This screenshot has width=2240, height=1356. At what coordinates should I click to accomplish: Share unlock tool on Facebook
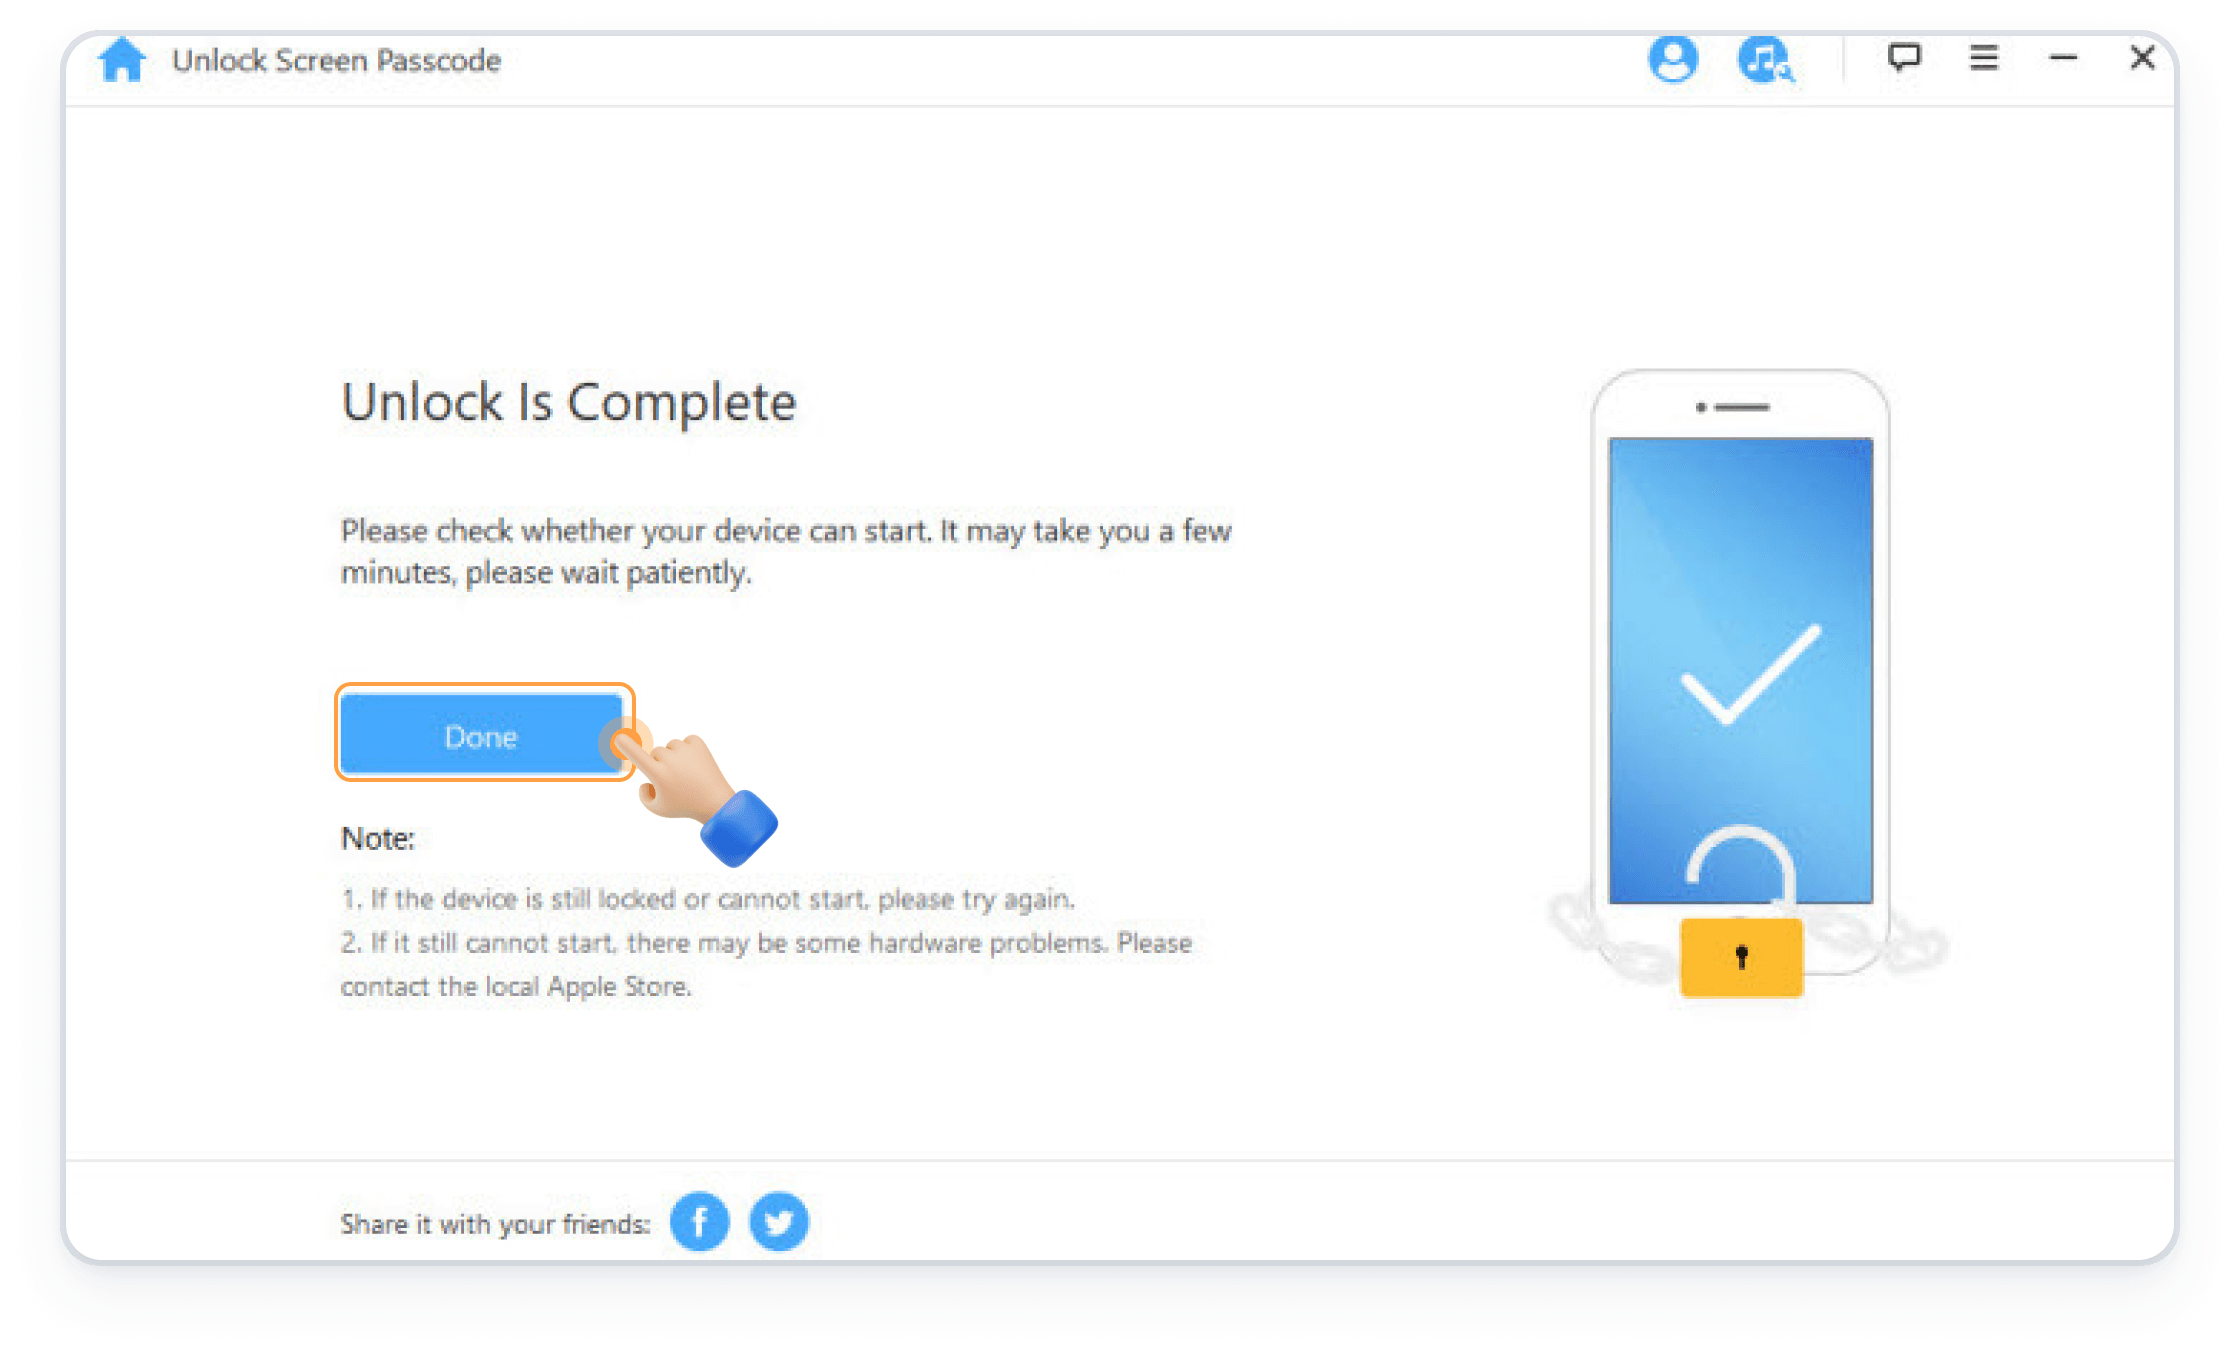click(702, 1220)
